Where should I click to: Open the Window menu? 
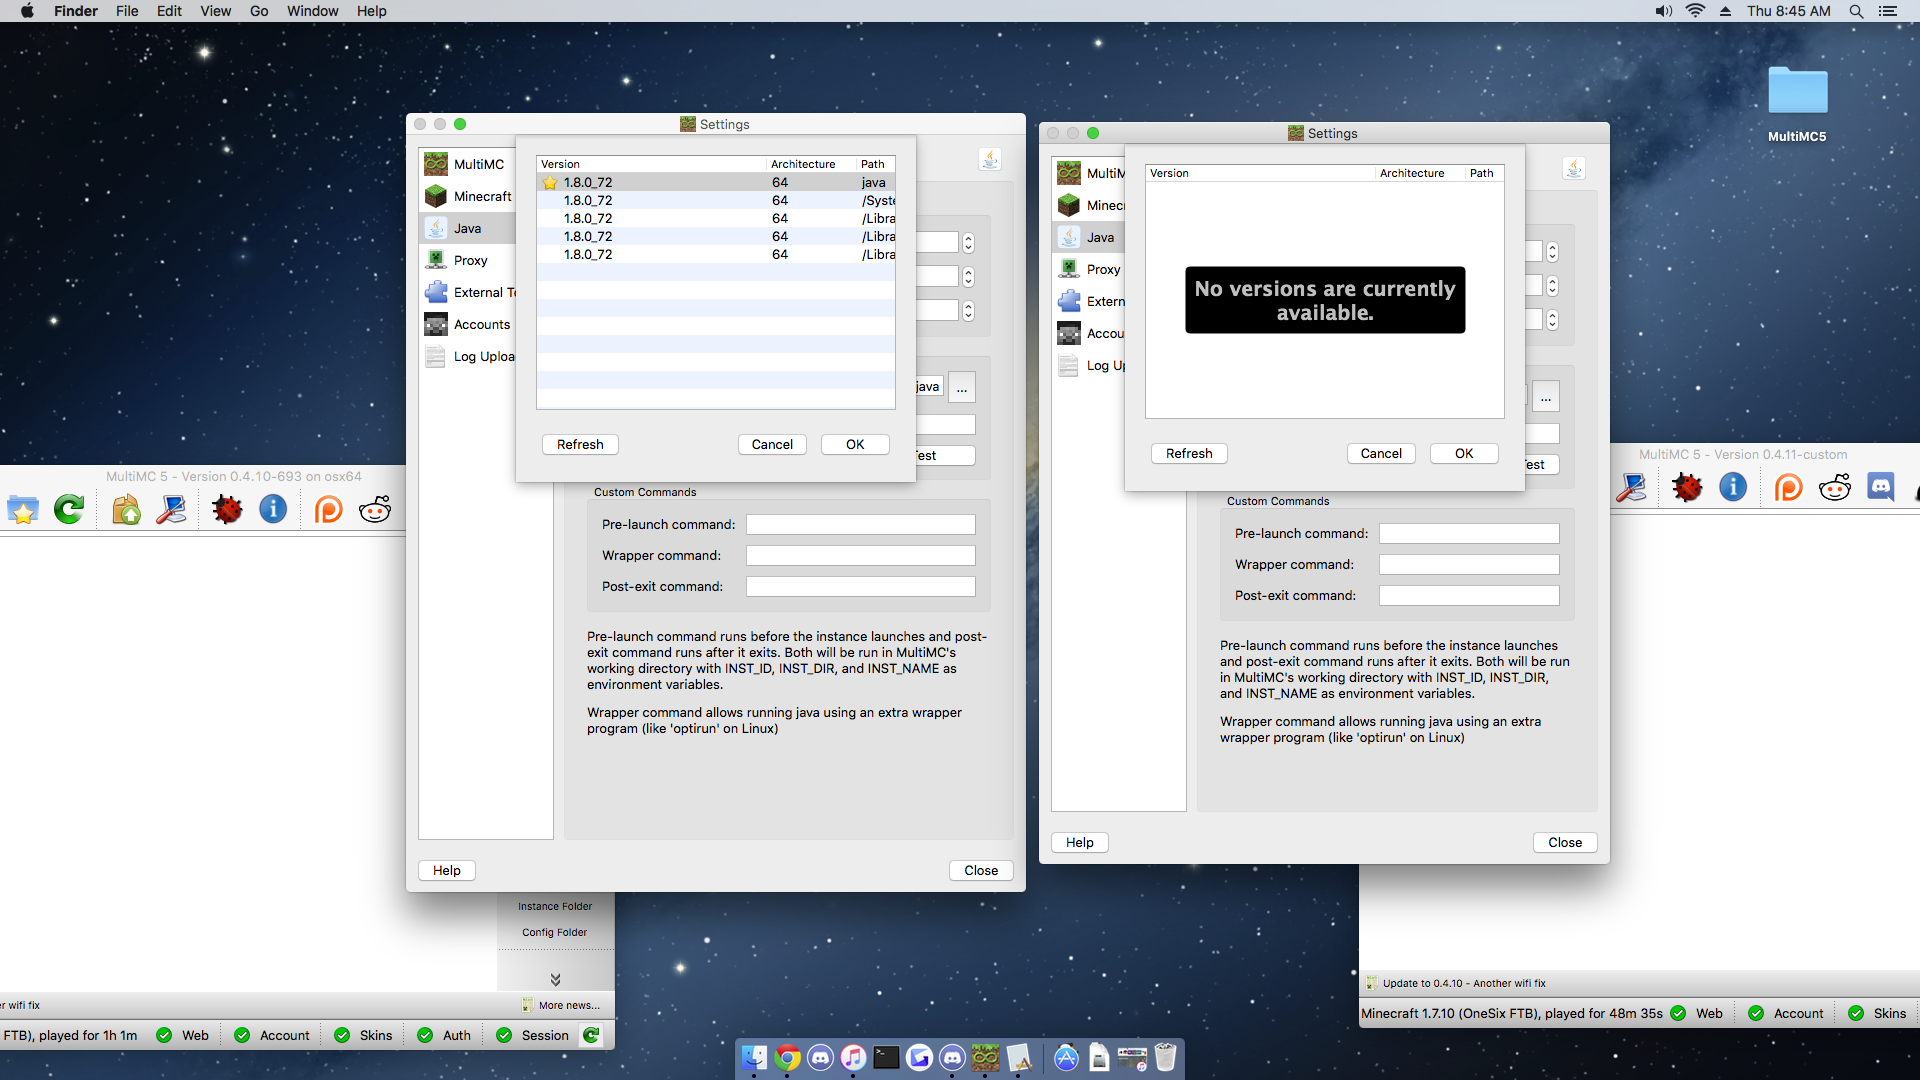pos(312,11)
